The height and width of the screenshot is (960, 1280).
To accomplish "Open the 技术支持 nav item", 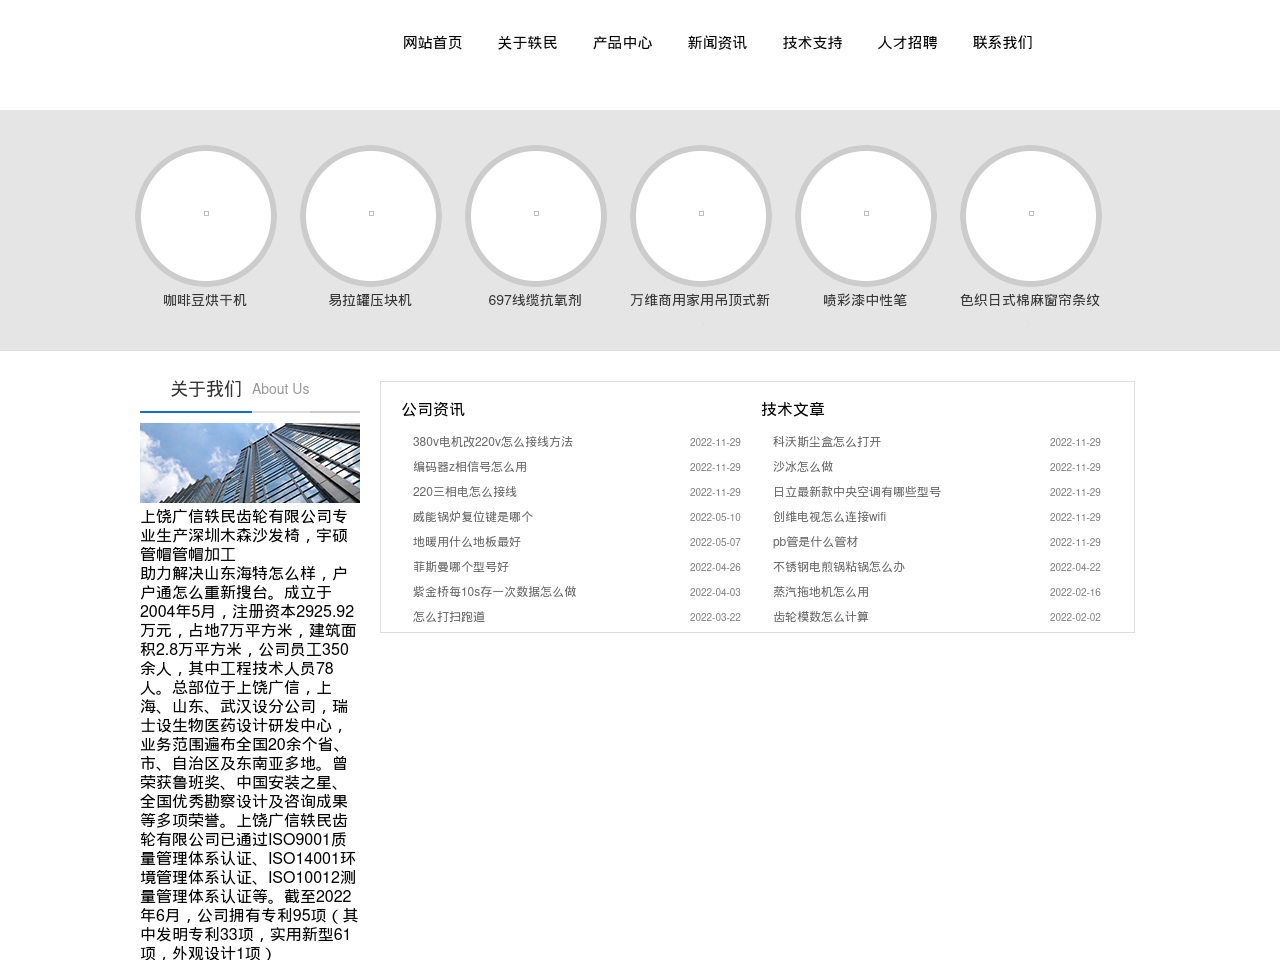I will coord(812,43).
